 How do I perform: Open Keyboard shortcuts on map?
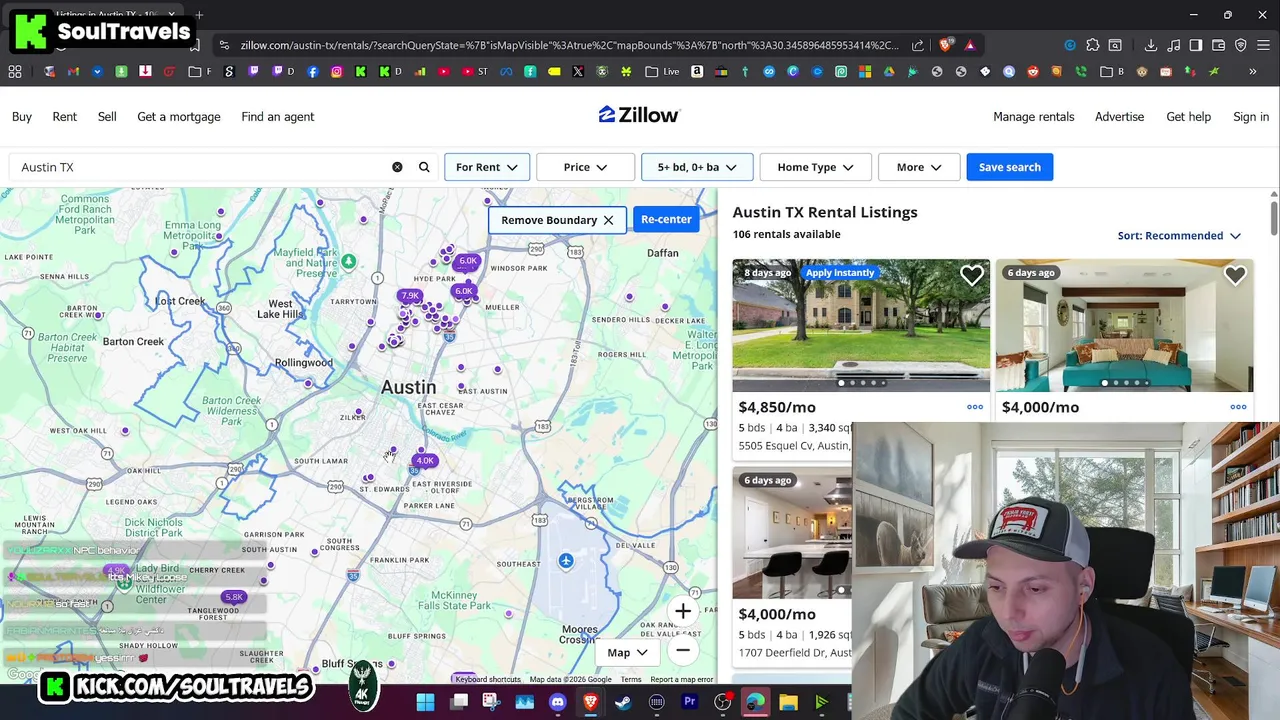tap(489, 680)
